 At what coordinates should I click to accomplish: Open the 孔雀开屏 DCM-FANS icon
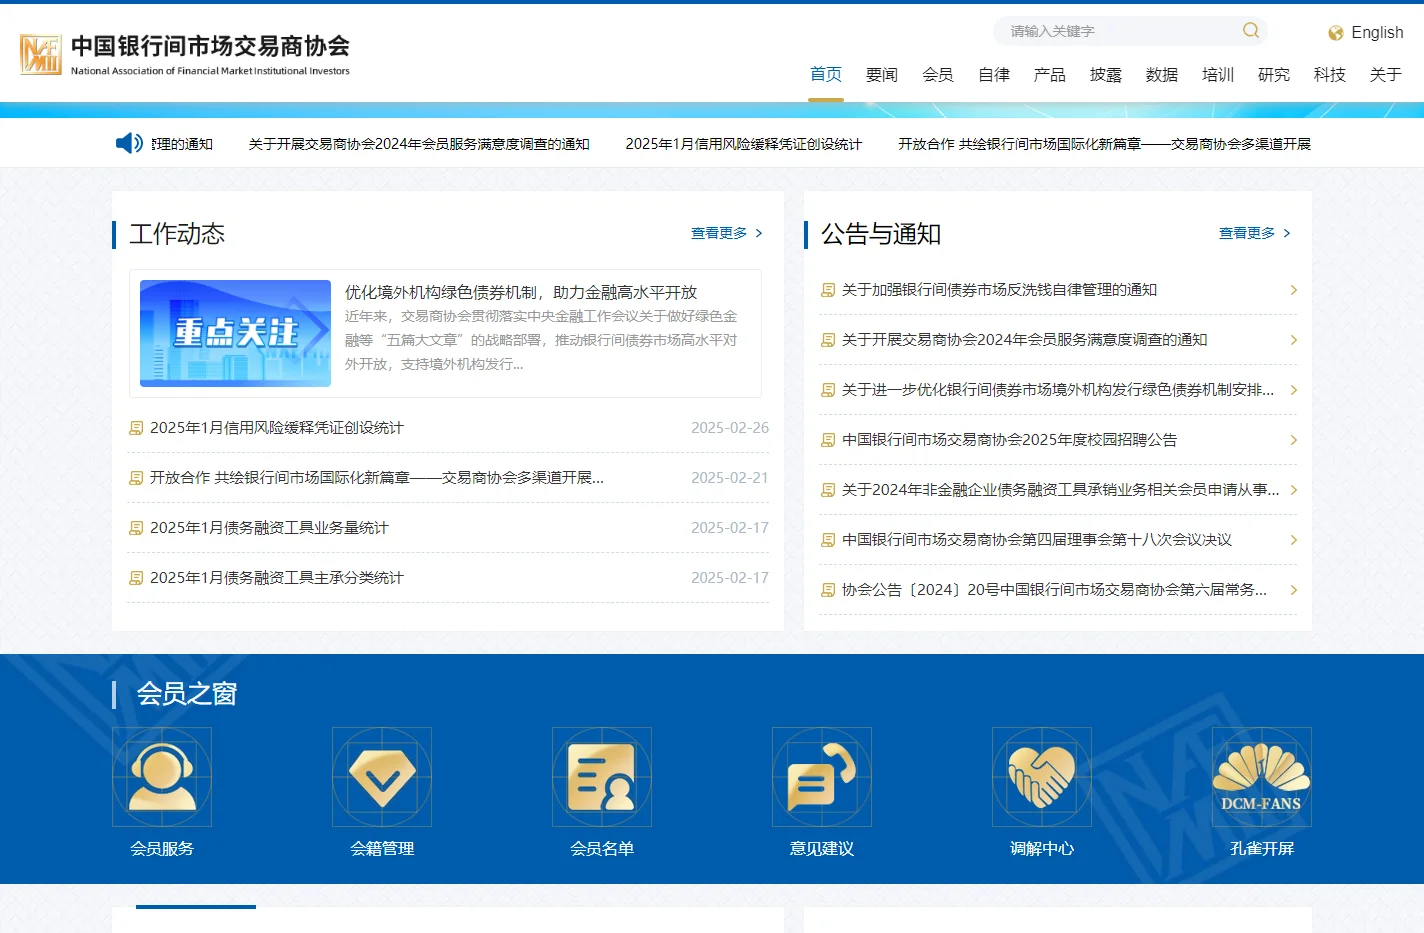pyautogui.click(x=1262, y=777)
